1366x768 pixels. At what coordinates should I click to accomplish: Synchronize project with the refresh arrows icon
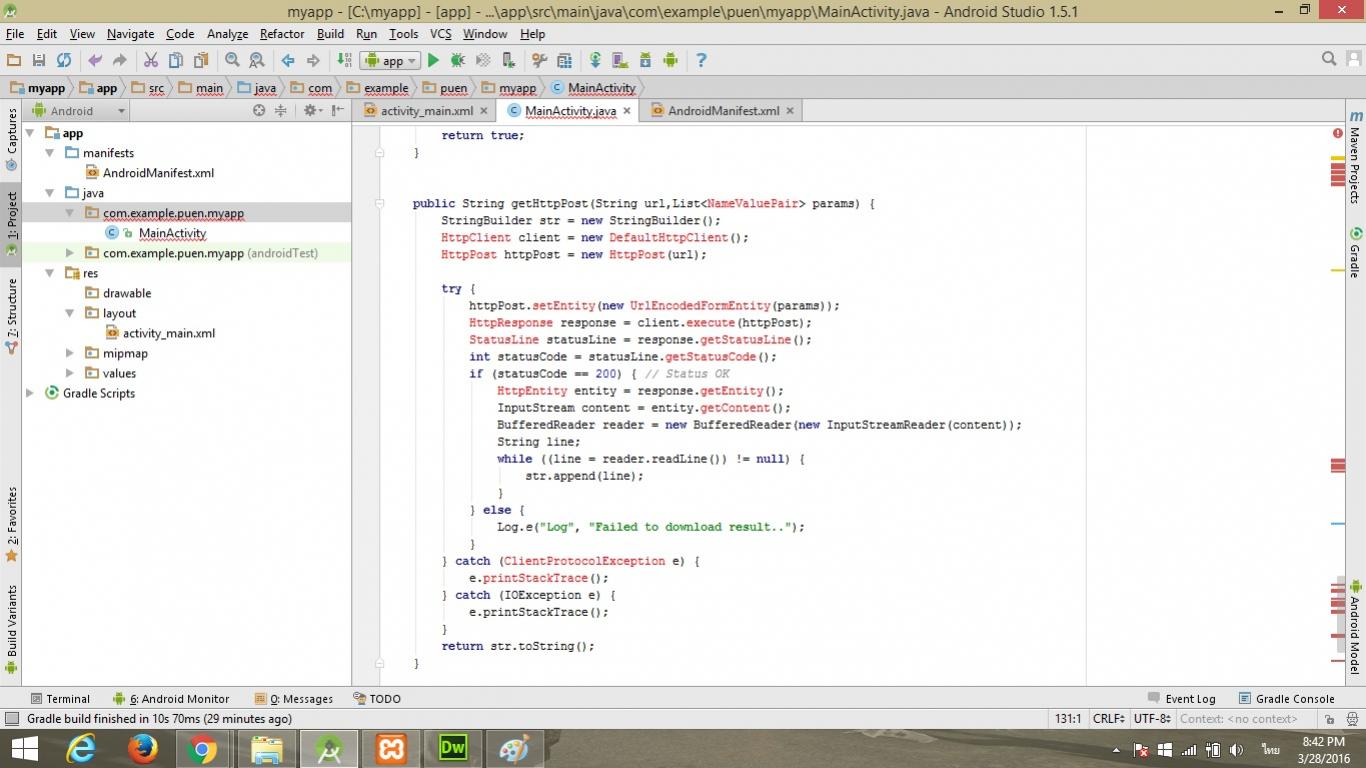(x=64, y=60)
